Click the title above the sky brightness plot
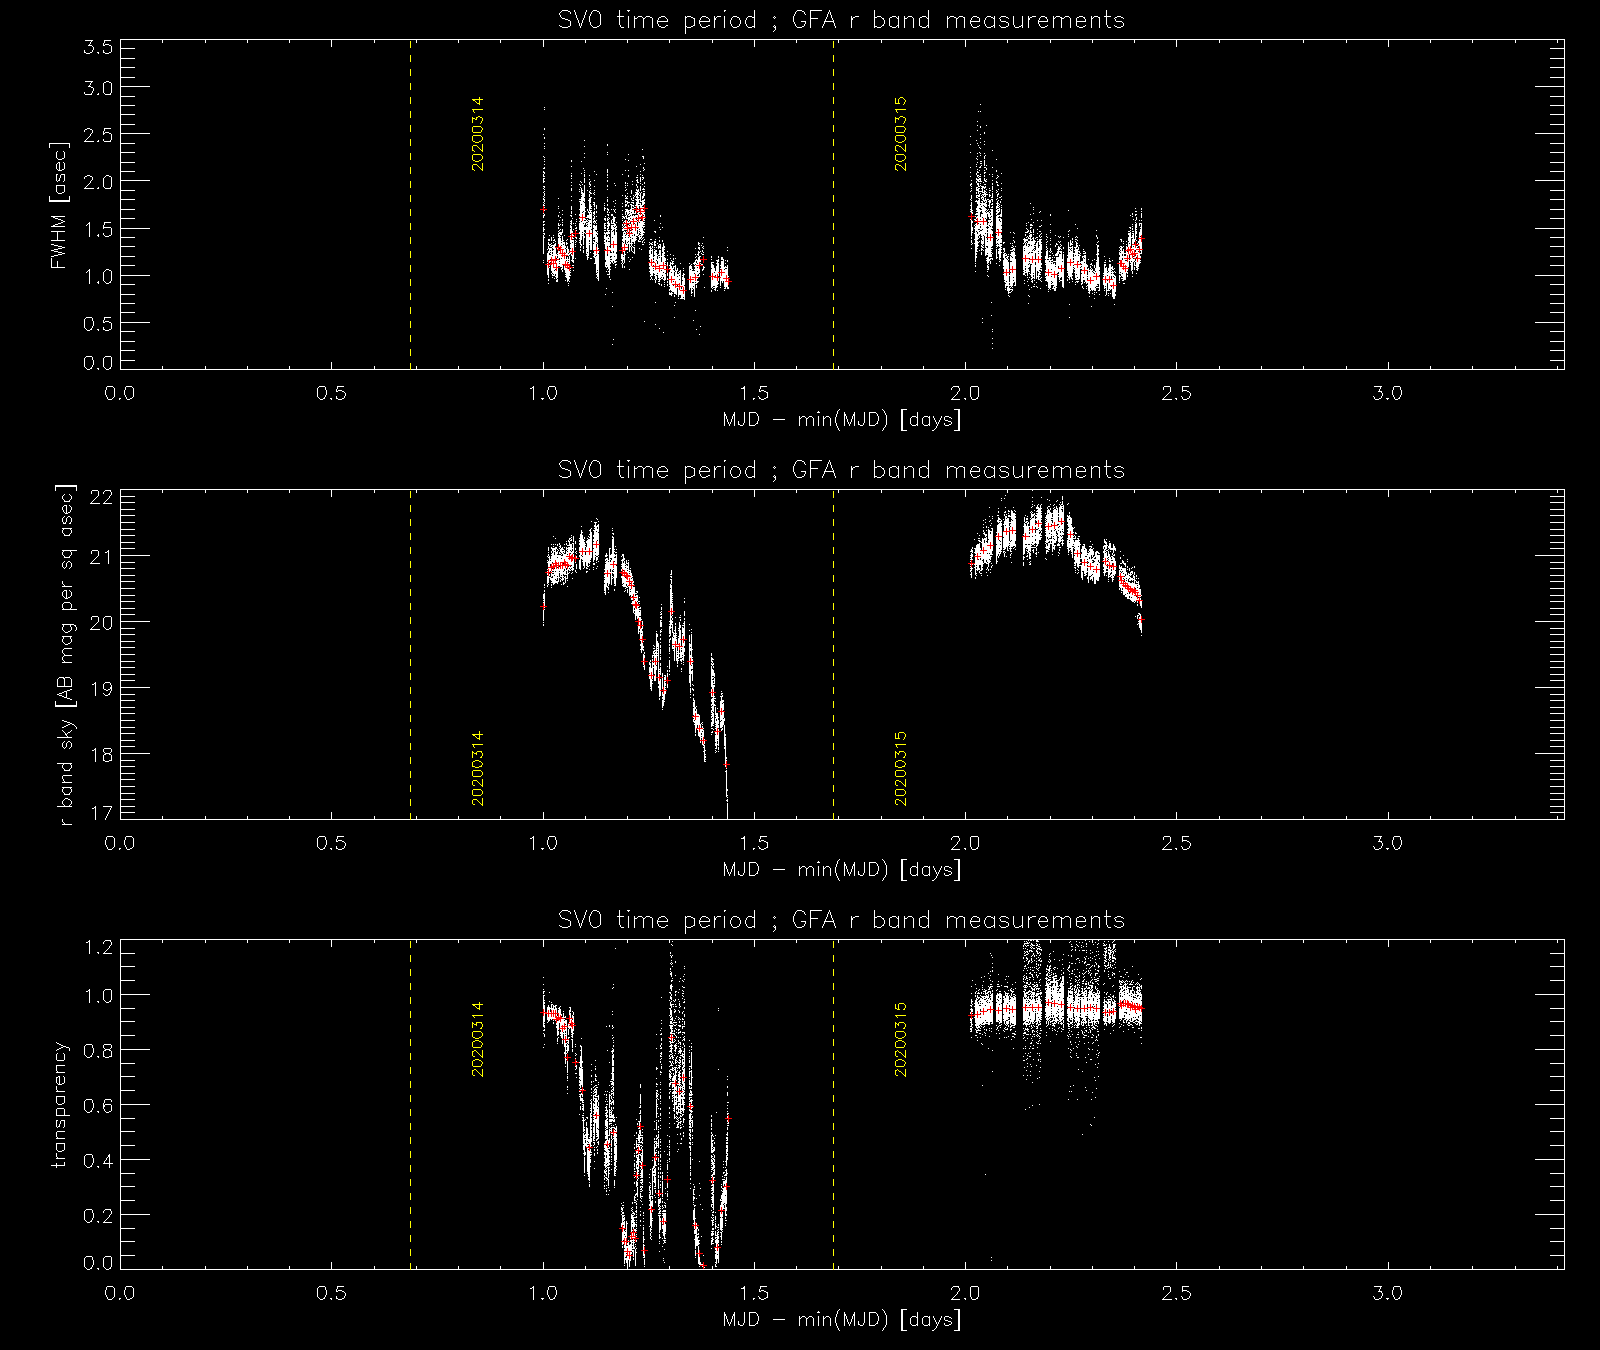 [x=841, y=470]
